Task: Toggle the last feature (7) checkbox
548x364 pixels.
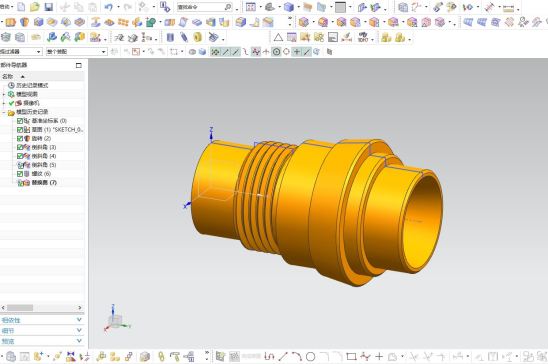Action: click(20, 183)
